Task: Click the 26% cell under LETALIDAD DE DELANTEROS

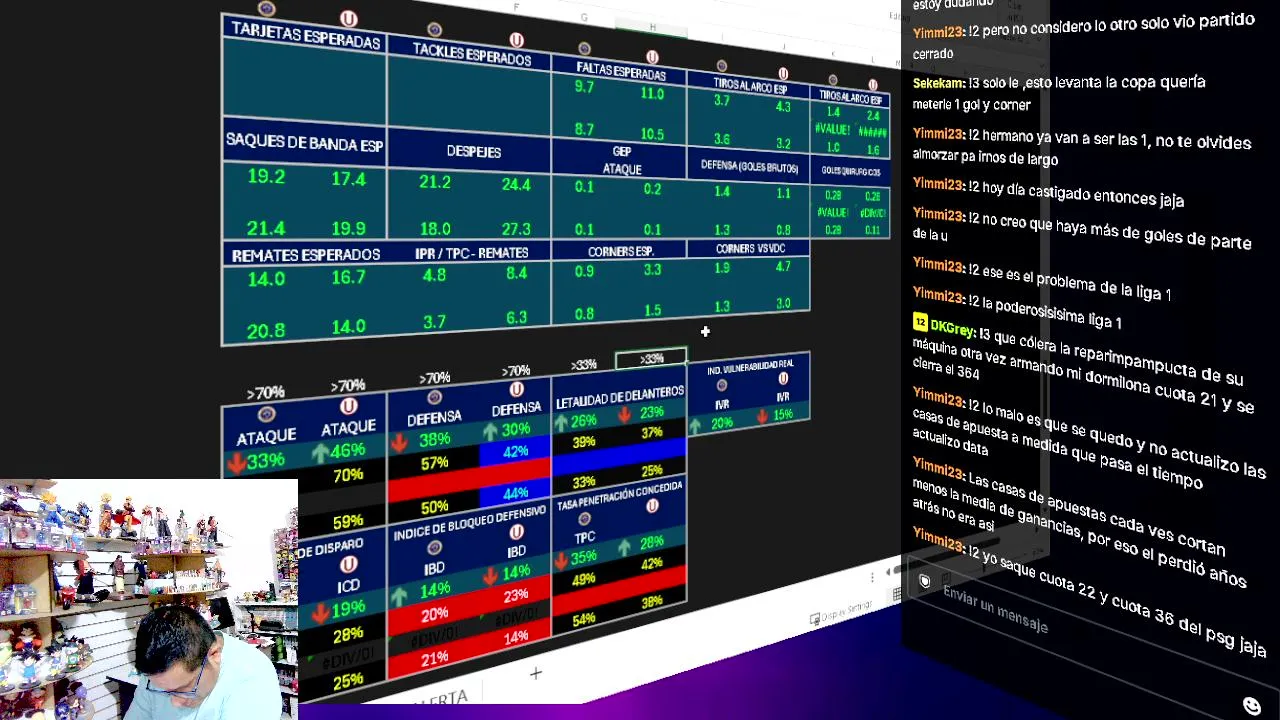Action: [584, 421]
